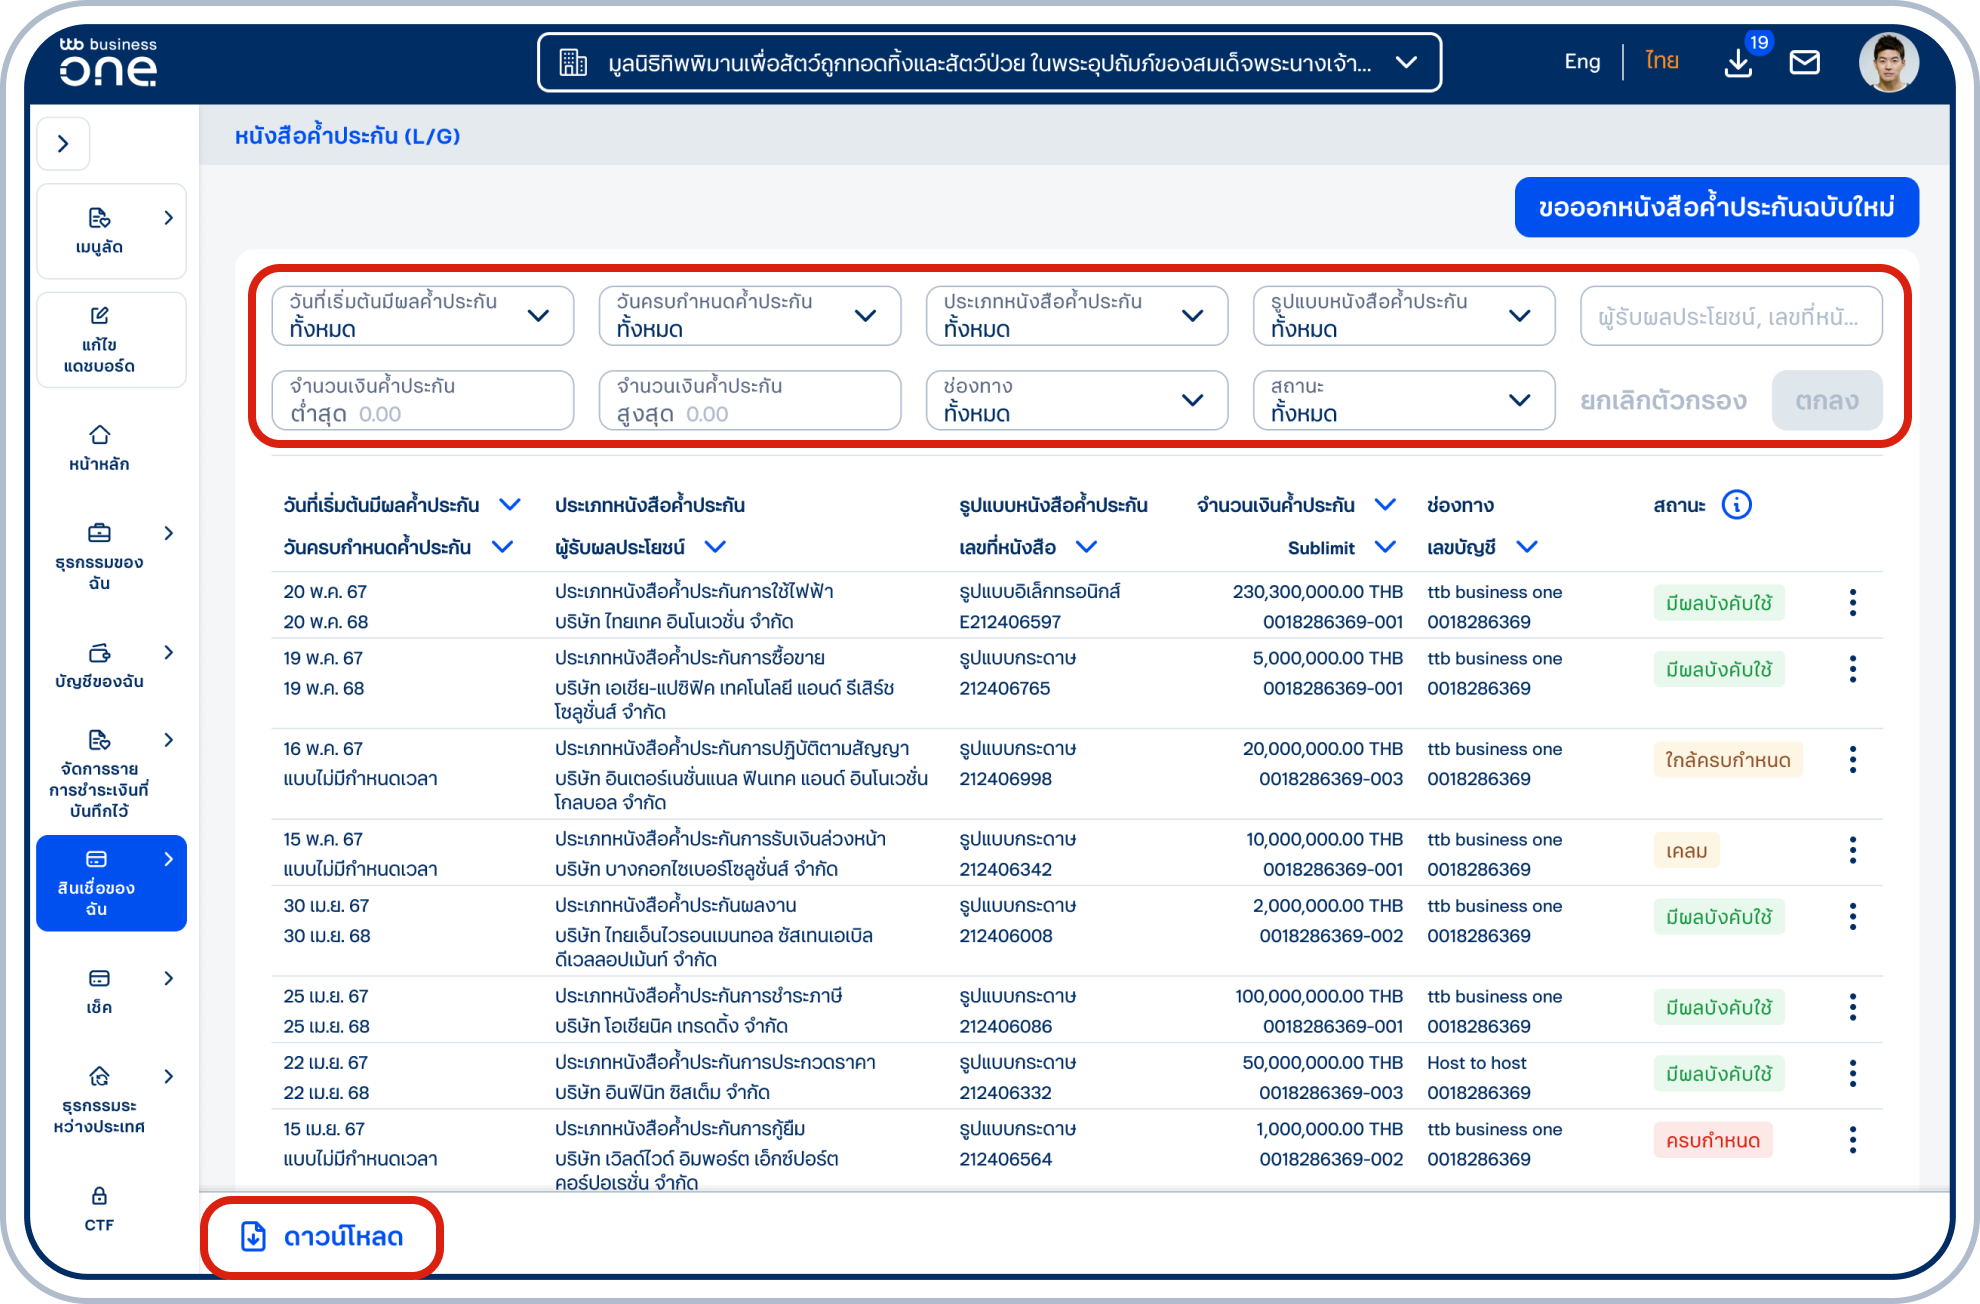Sort by เลขบัญชี column arrow
This screenshot has height=1304, width=1980.
click(1527, 547)
